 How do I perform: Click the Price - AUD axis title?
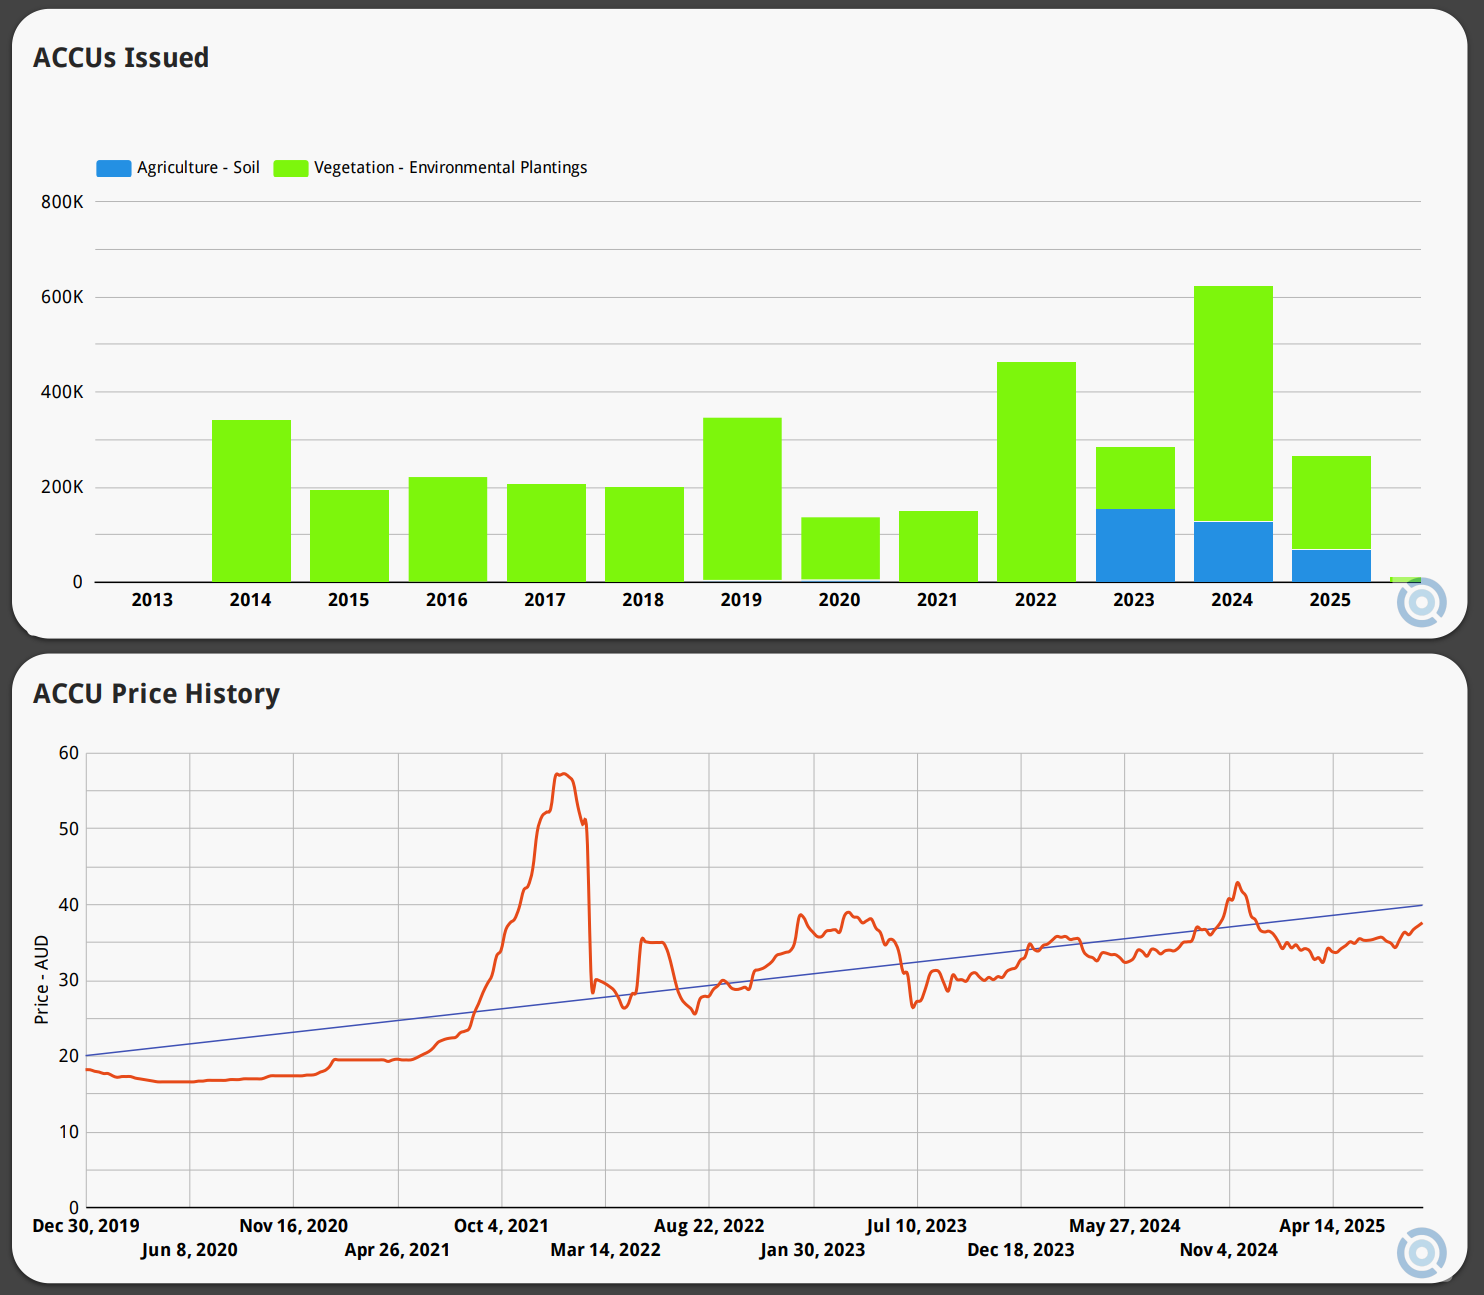point(42,979)
